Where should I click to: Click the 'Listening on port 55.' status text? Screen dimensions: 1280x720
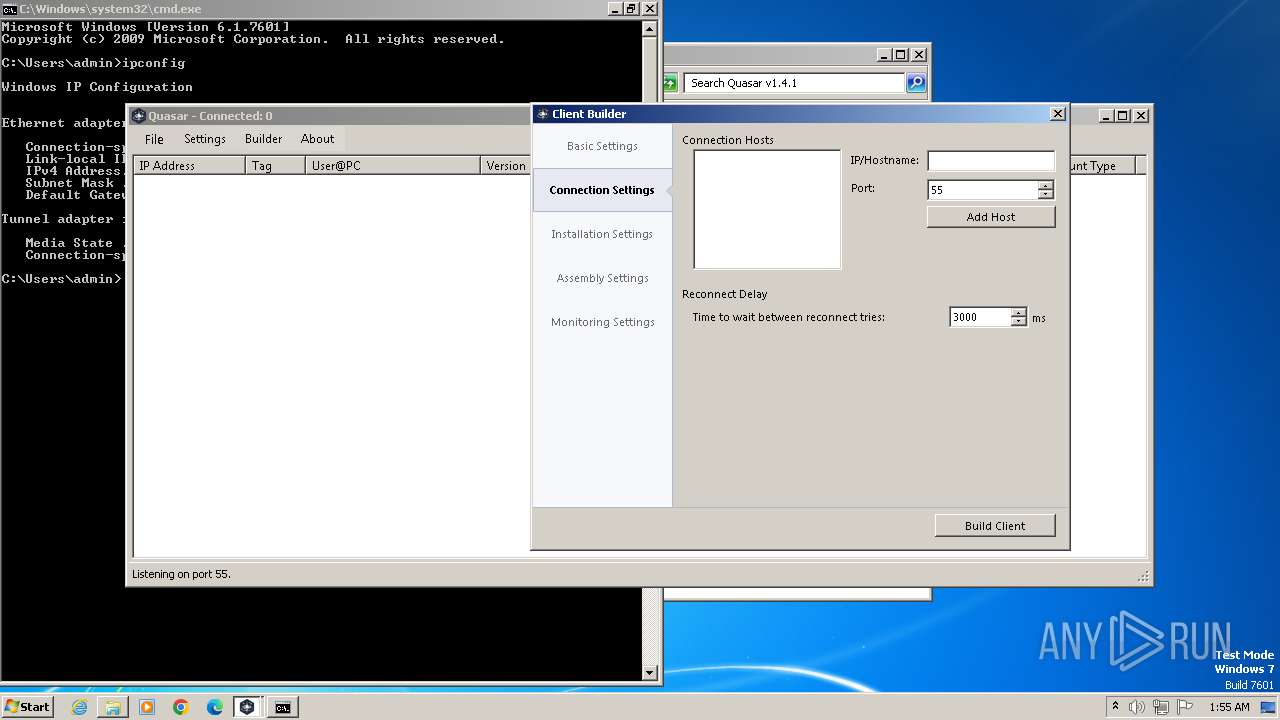pyautogui.click(x=181, y=575)
